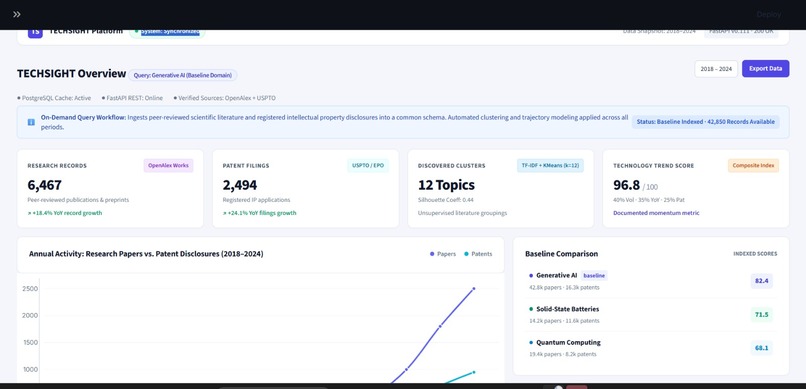Toggle Papers series in chart legend
Viewport: 806px width, 389px height.
443,254
